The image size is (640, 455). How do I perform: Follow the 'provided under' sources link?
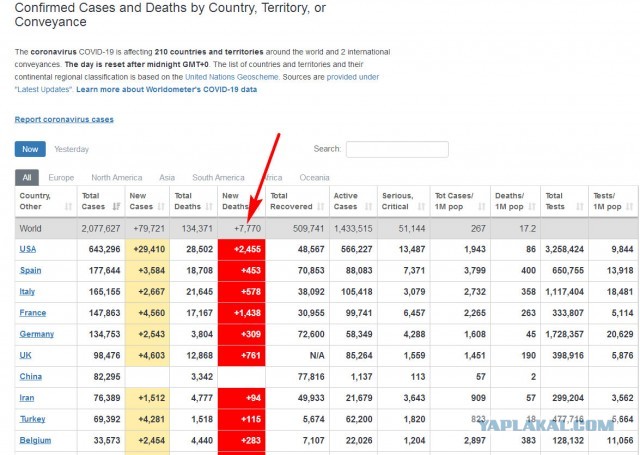(x=353, y=77)
